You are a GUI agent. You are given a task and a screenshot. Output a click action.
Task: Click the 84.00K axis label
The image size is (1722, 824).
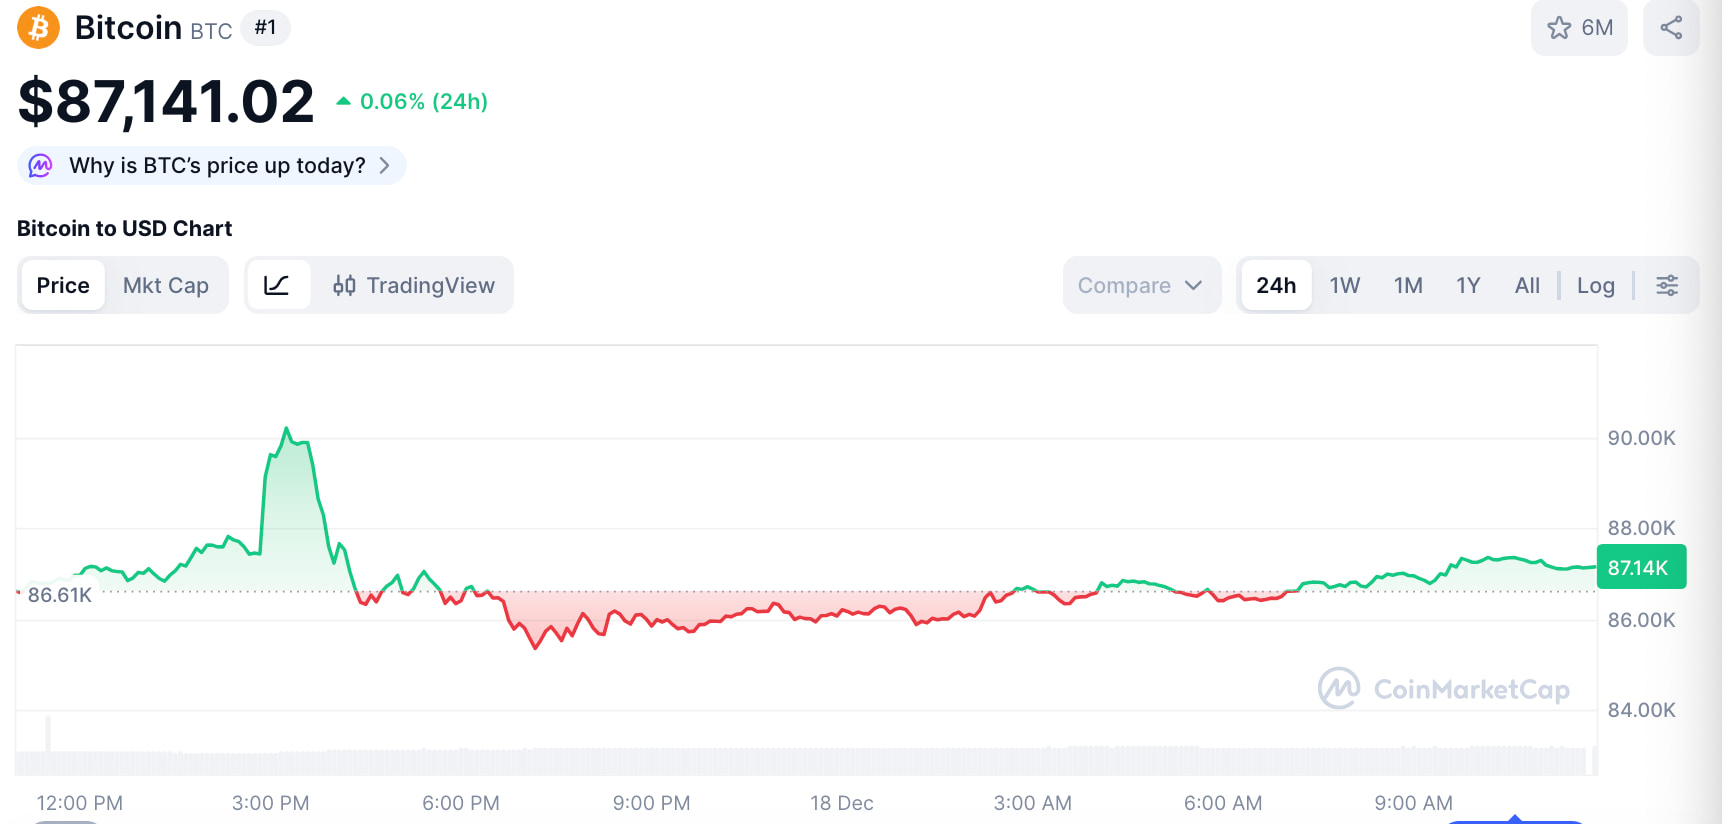(x=1641, y=710)
